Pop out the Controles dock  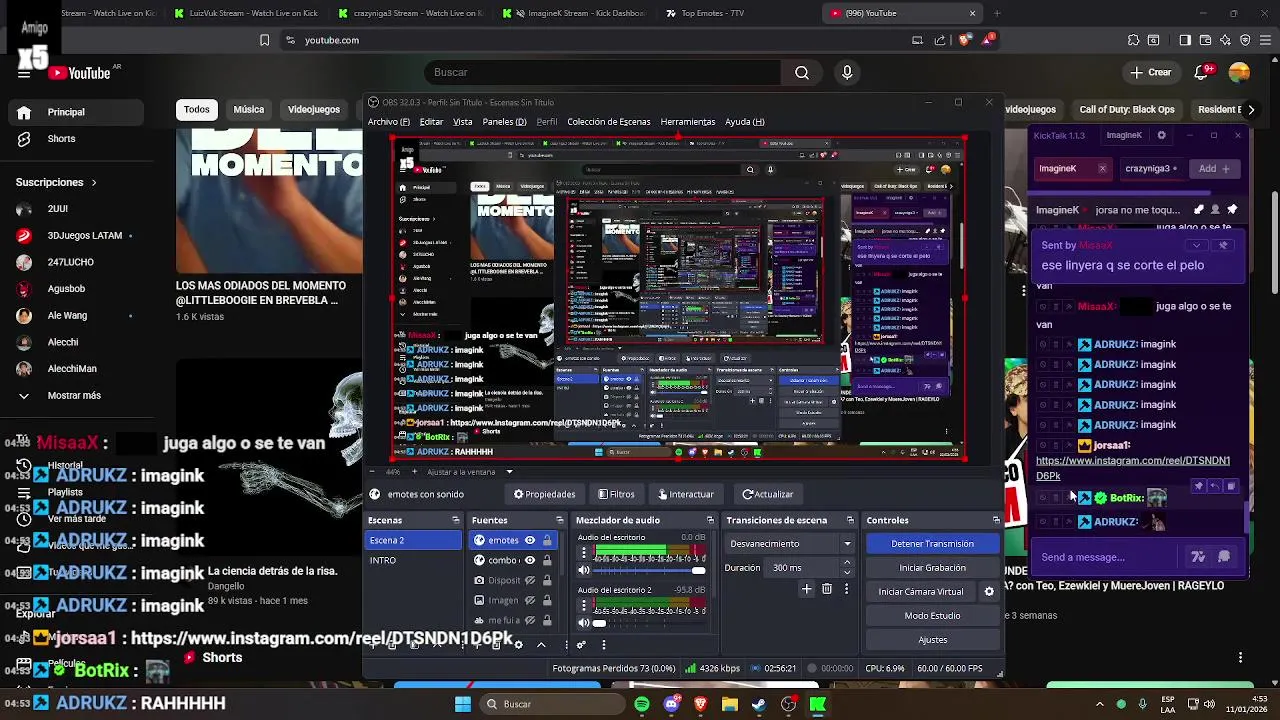click(x=996, y=520)
